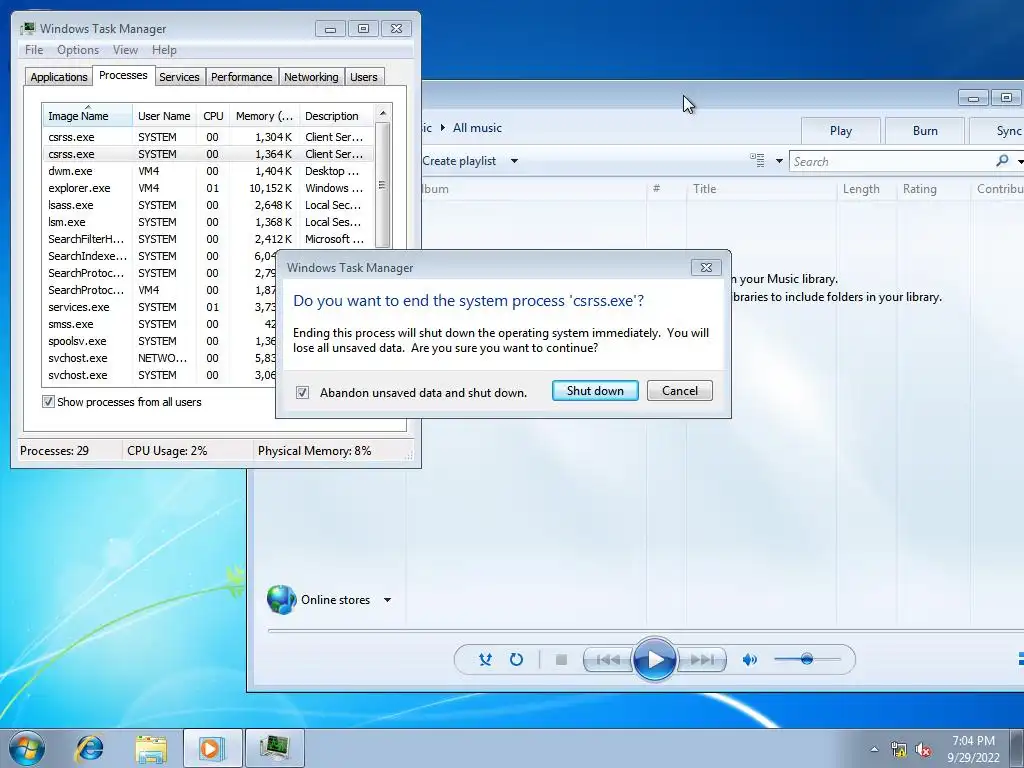This screenshot has width=1024, height=768.
Task: Open the Options menu in Task Manager
Action: point(78,50)
